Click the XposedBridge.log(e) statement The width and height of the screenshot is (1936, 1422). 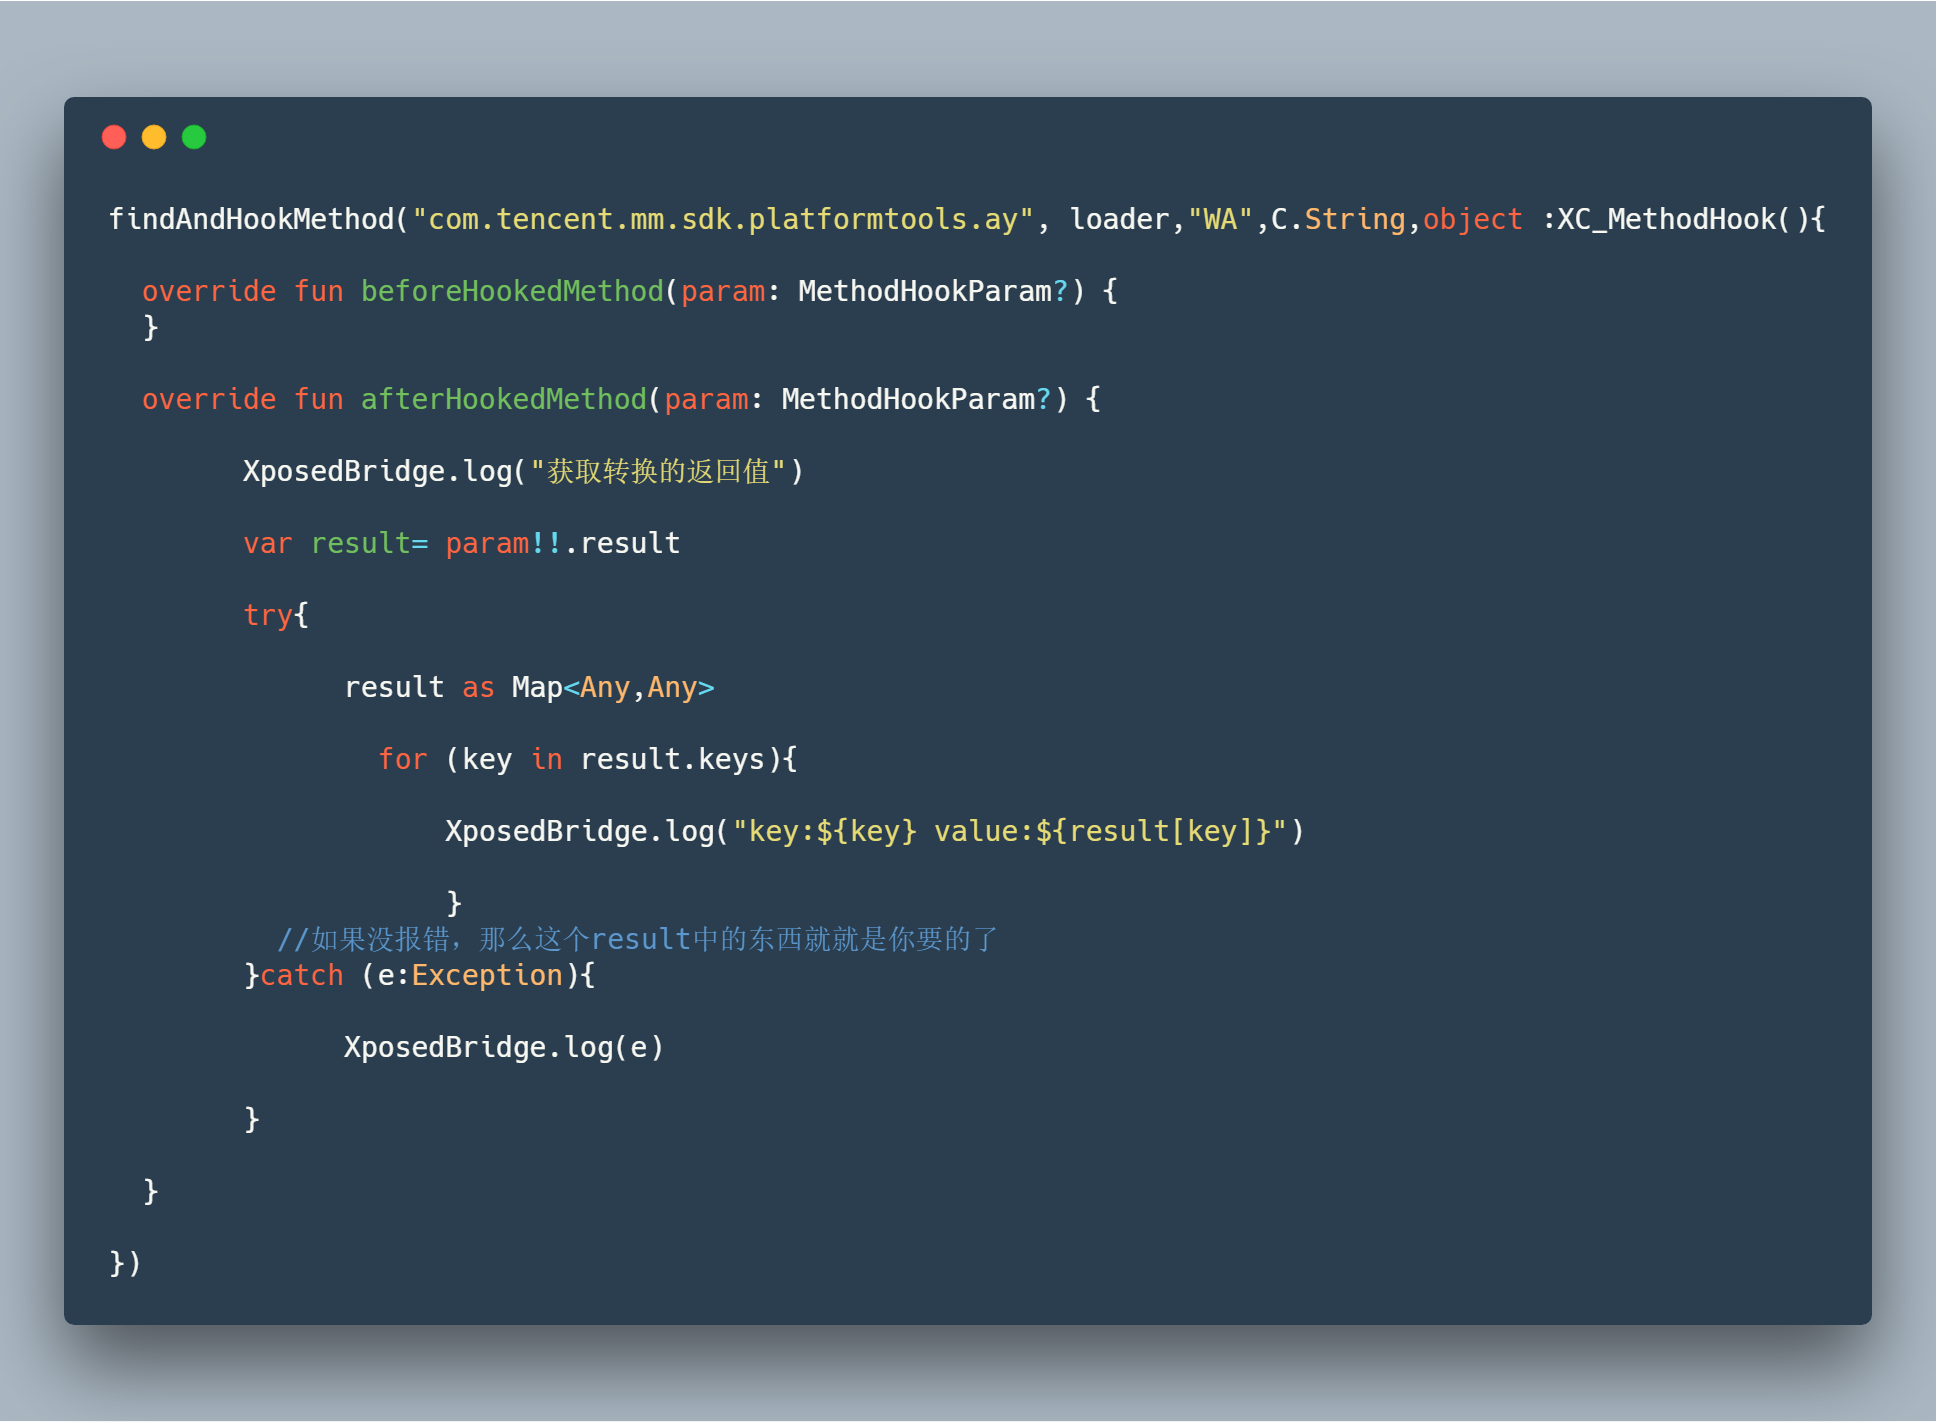tap(503, 1047)
